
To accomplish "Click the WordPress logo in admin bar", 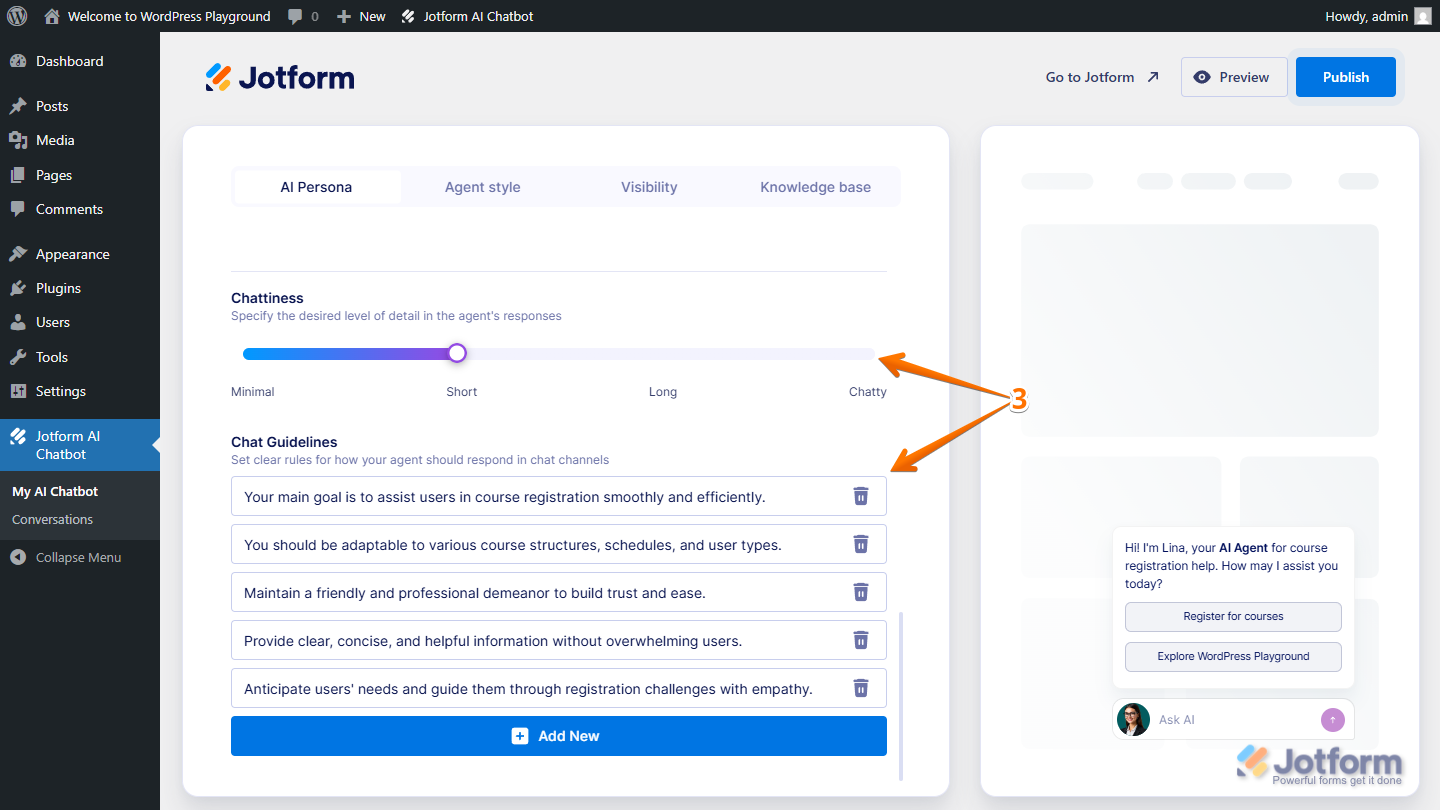I will (x=17, y=16).
